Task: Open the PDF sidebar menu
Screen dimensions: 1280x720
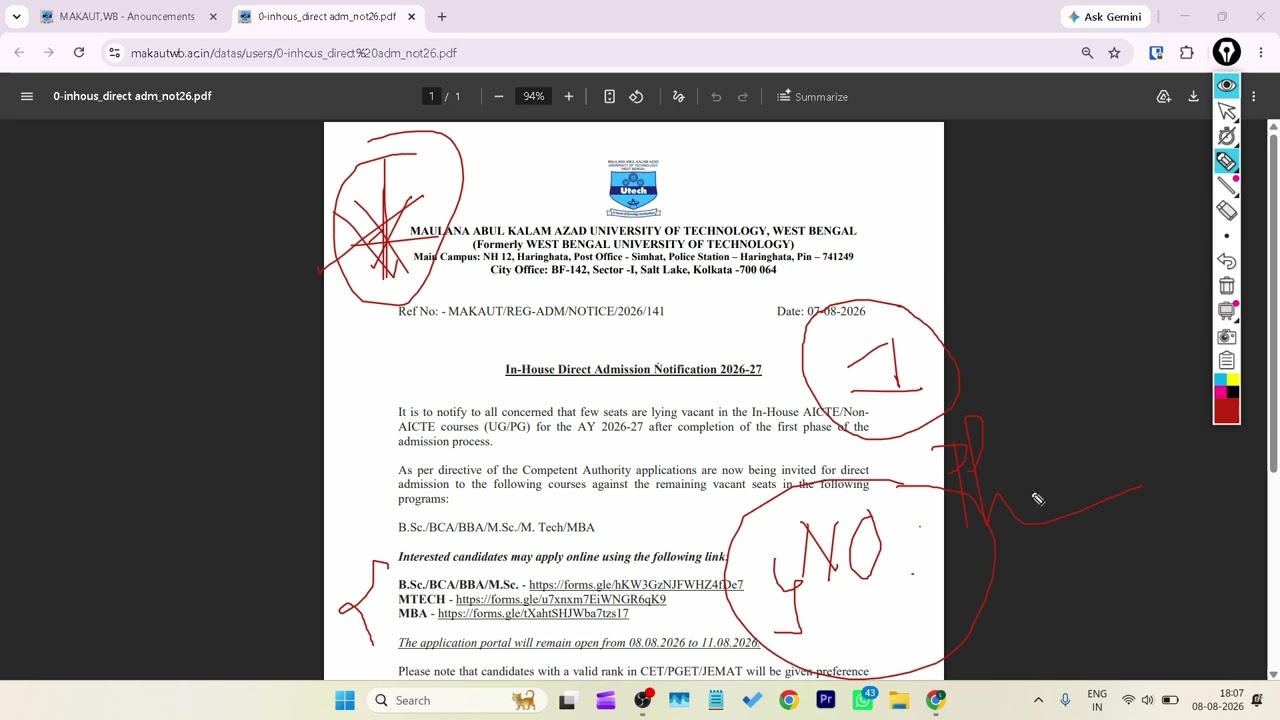Action: (x=27, y=96)
